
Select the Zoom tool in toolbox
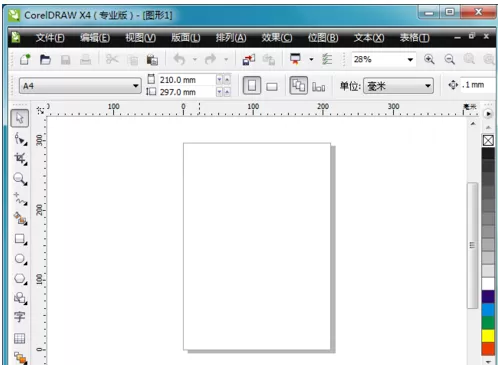click(x=20, y=179)
